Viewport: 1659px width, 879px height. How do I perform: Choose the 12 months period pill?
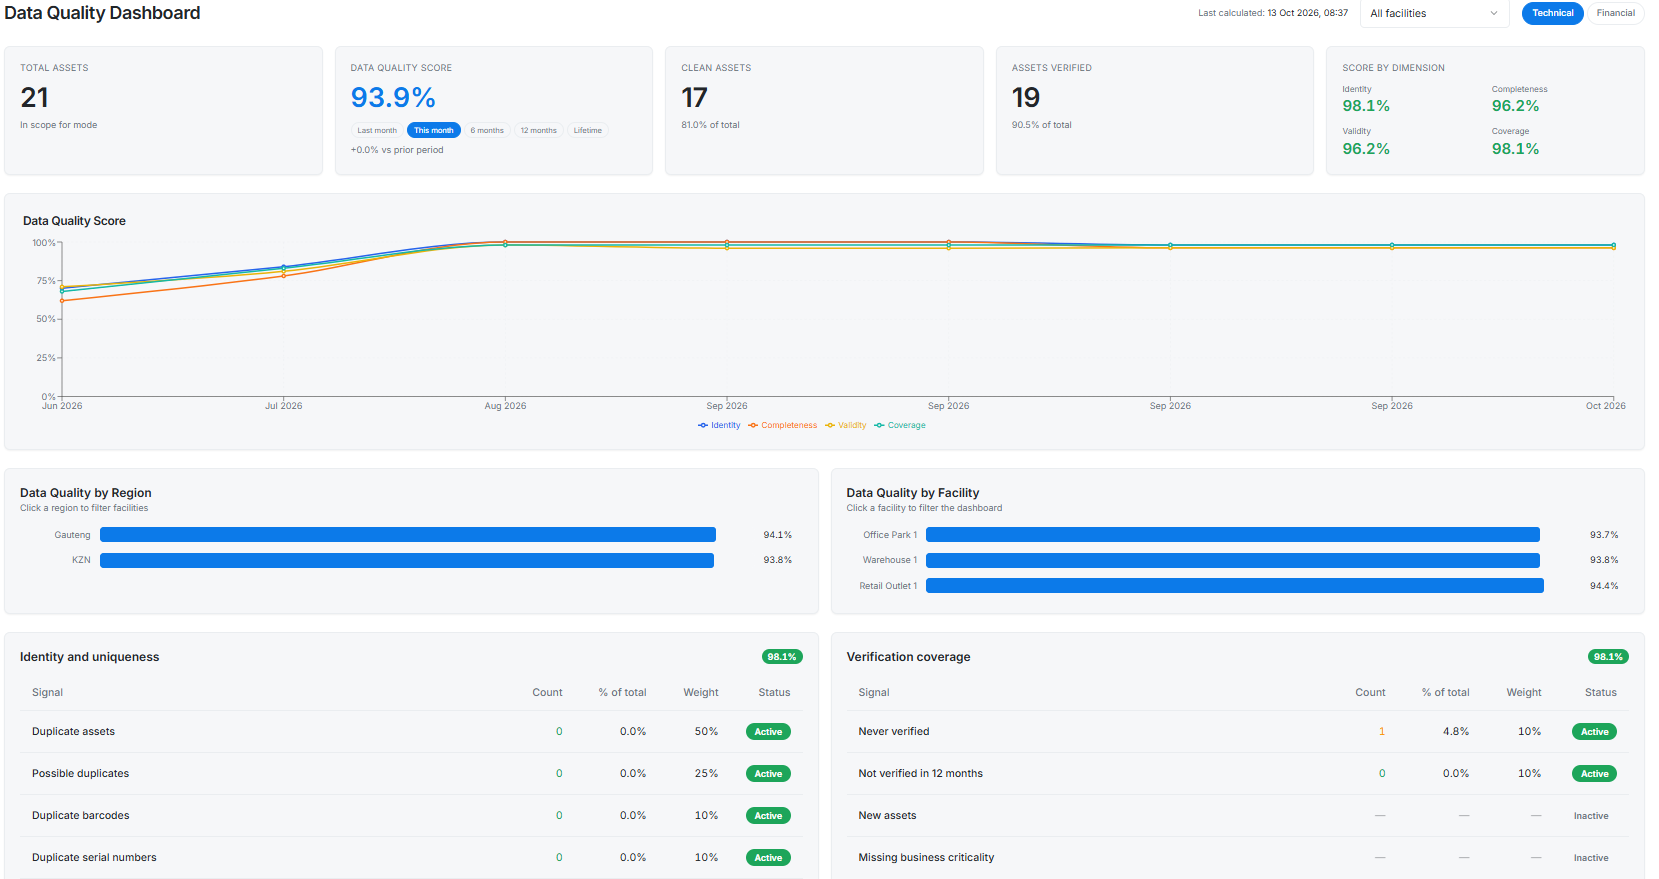[x=538, y=130]
